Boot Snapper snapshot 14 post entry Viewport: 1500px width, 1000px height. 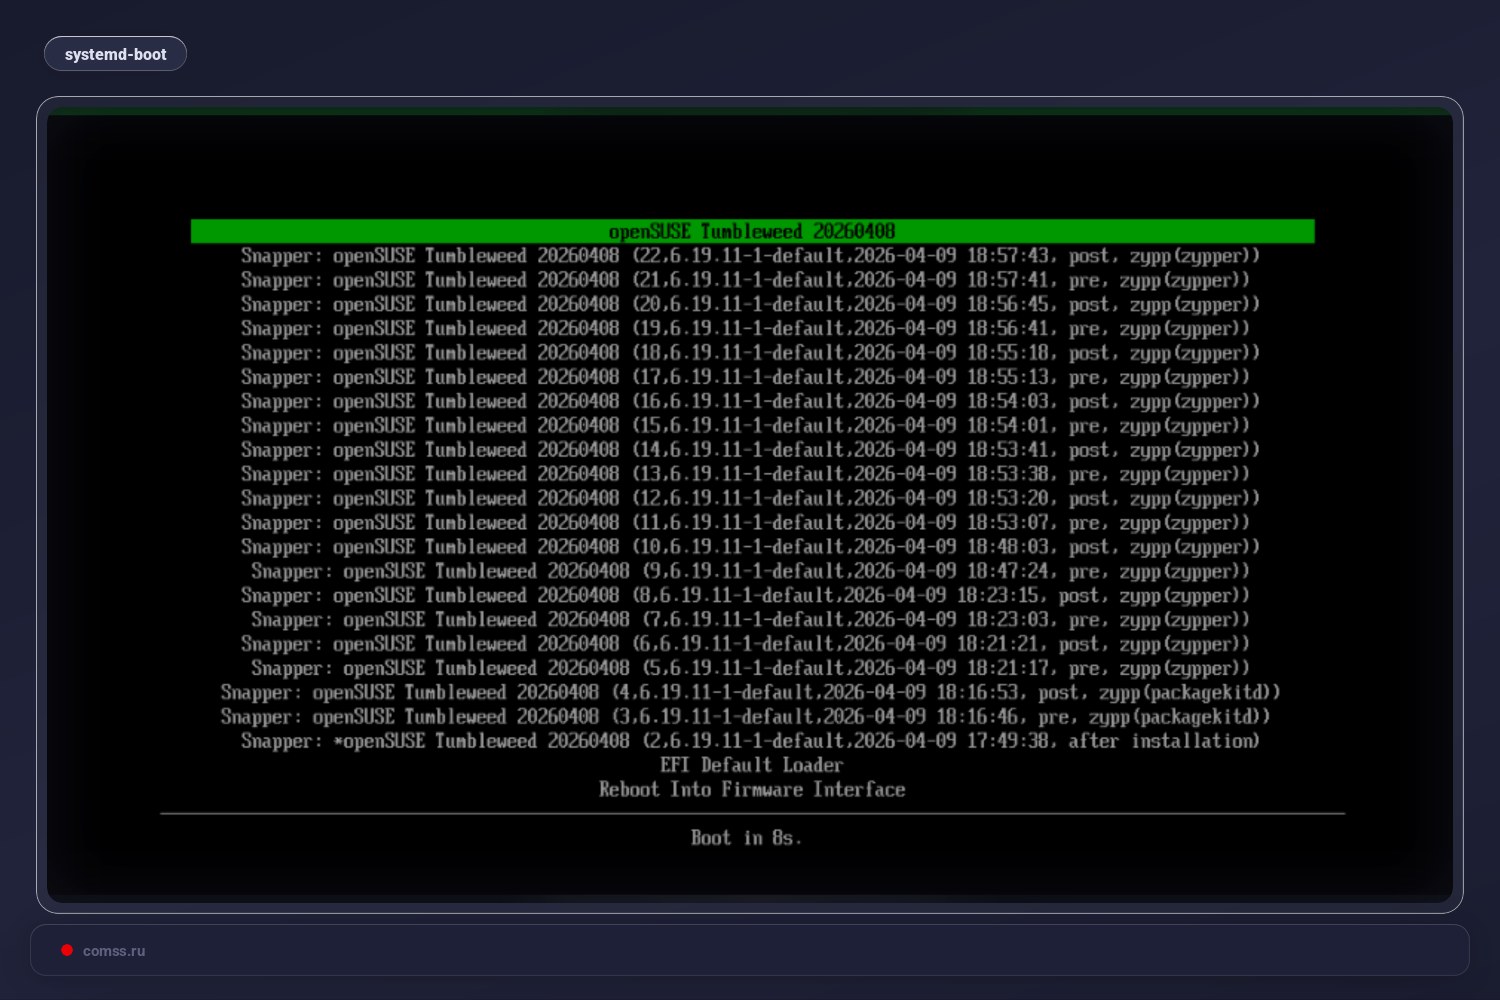pos(750,449)
